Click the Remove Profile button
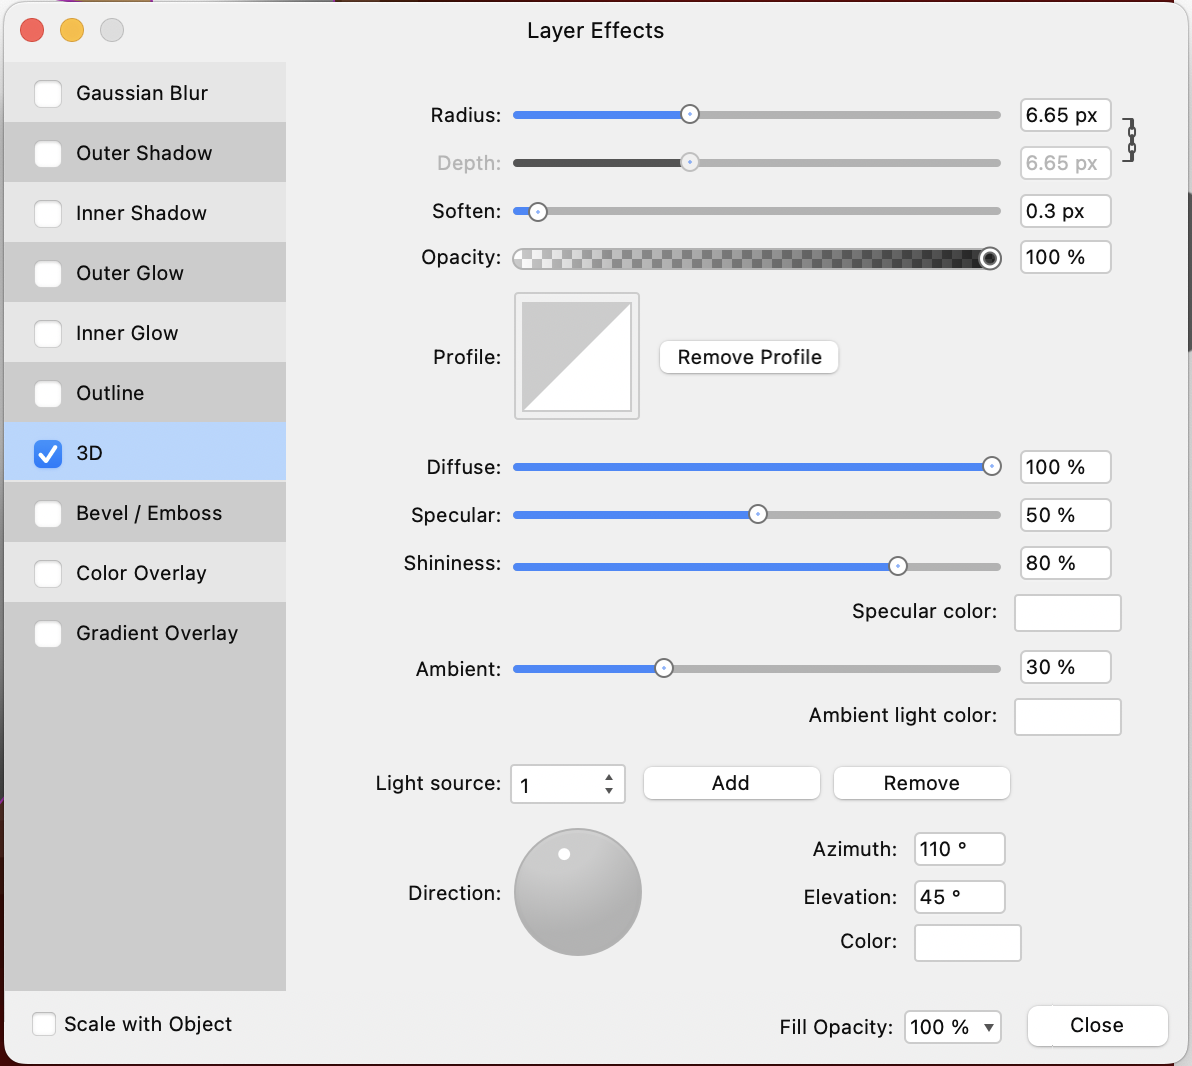The image size is (1192, 1066). [748, 356]
